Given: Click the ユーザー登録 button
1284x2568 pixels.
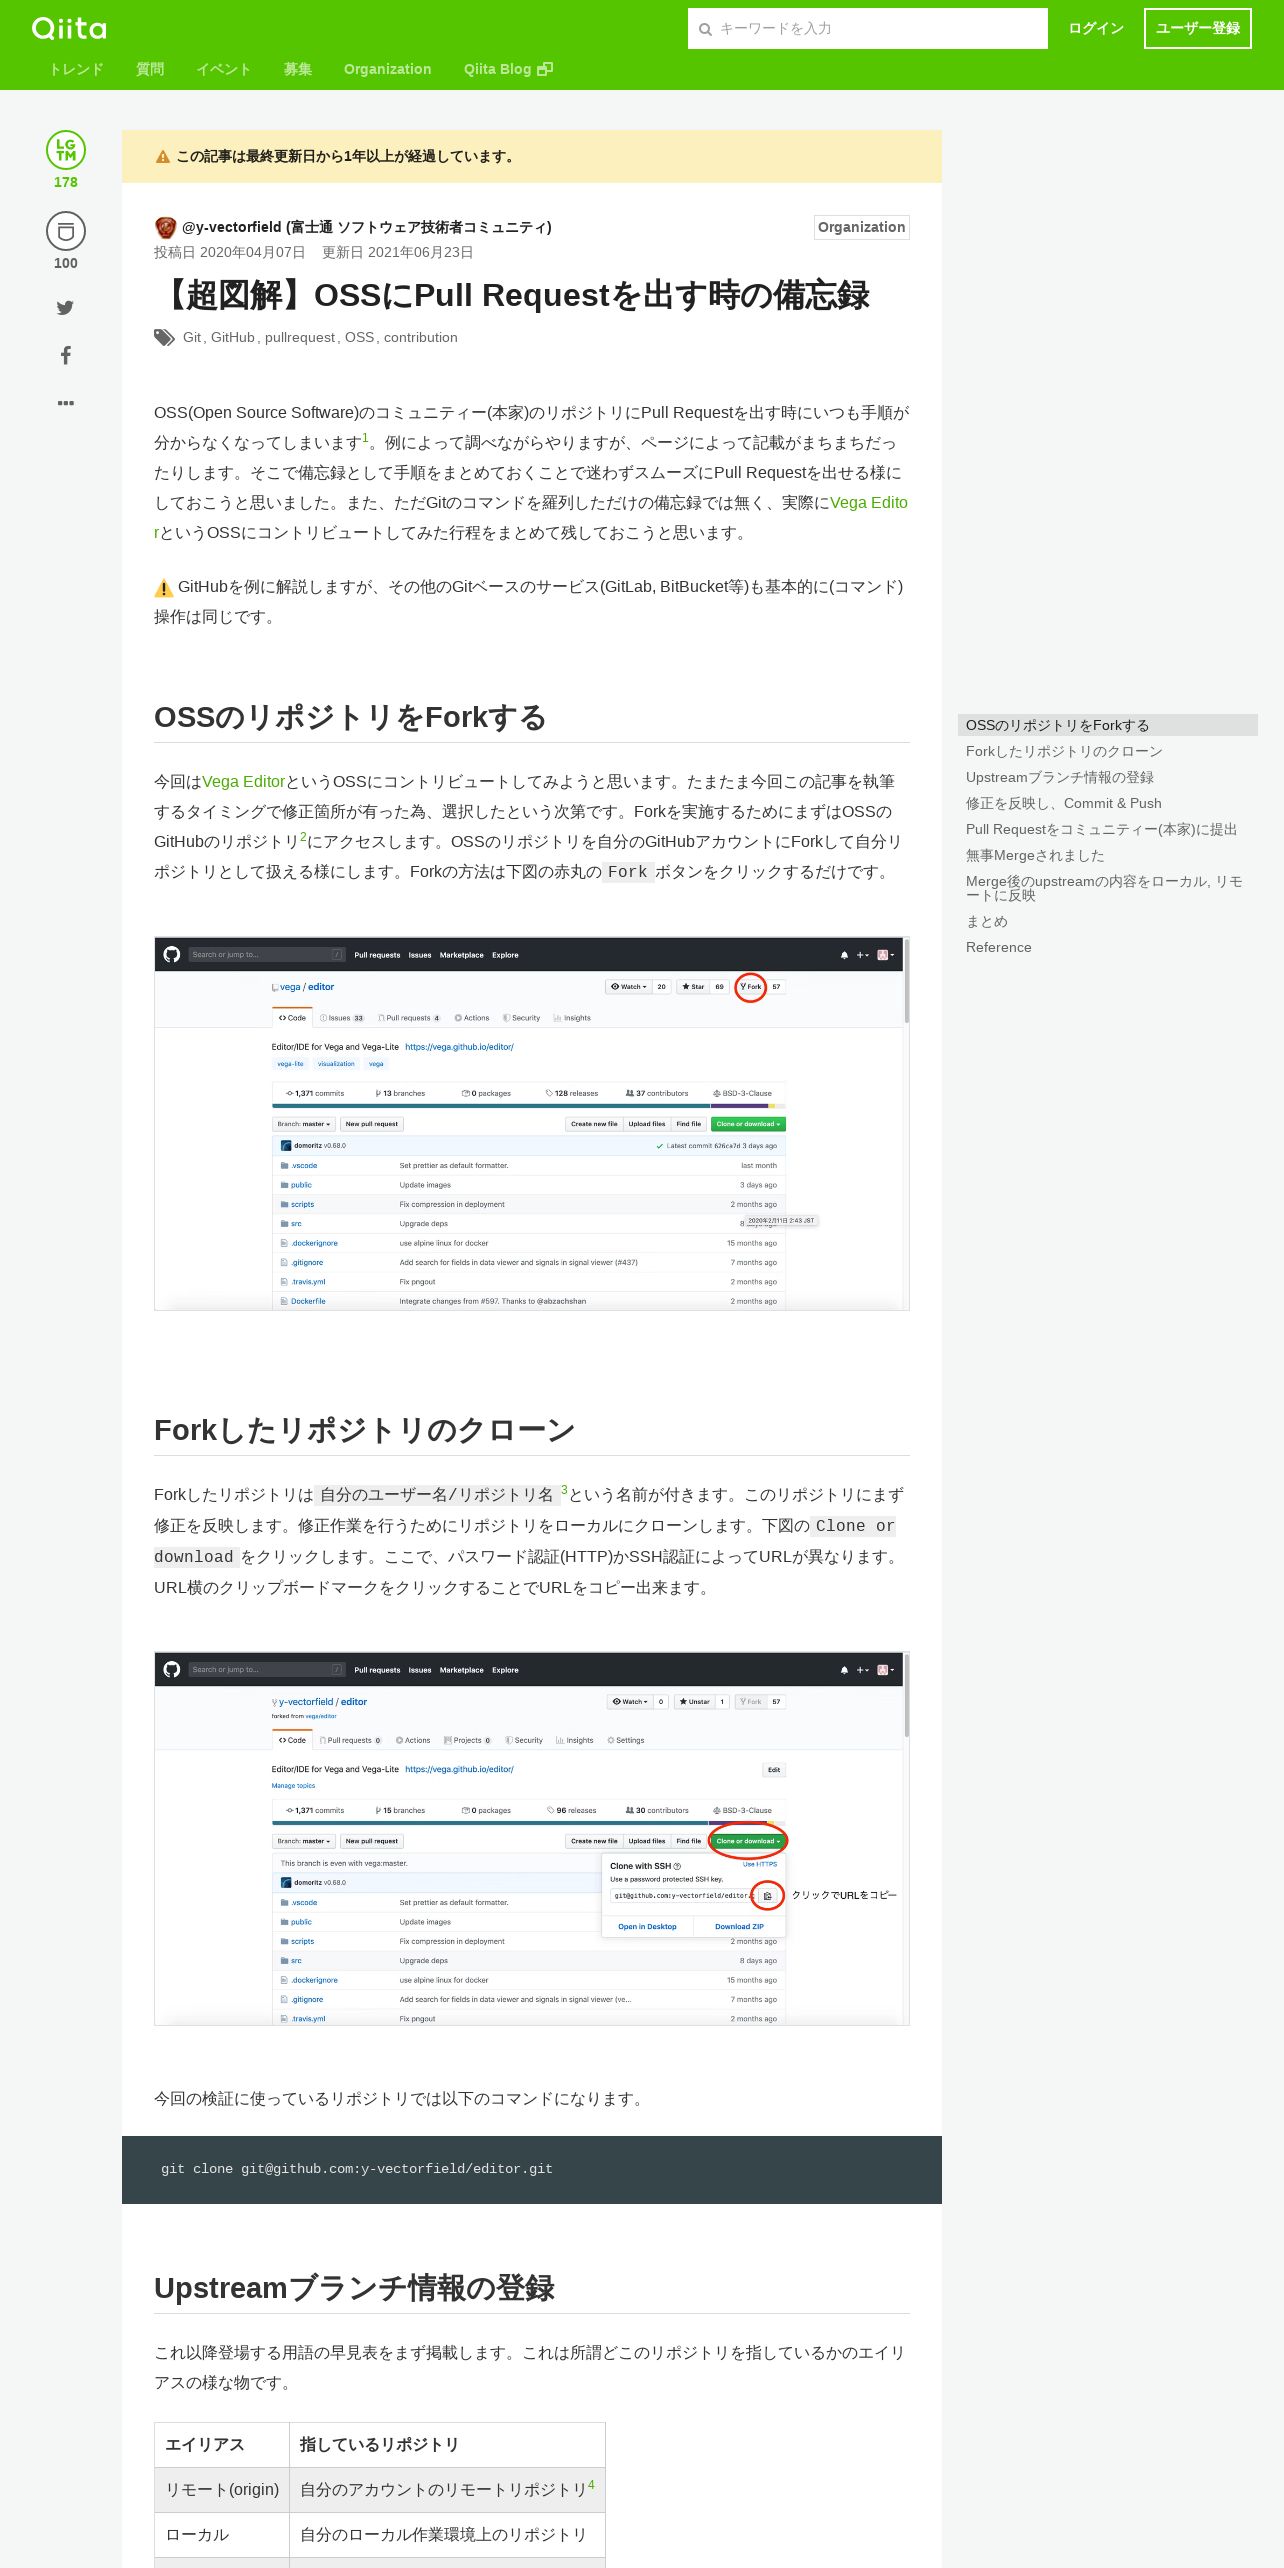Looking at the screenshot, I should pos(1198,28).
